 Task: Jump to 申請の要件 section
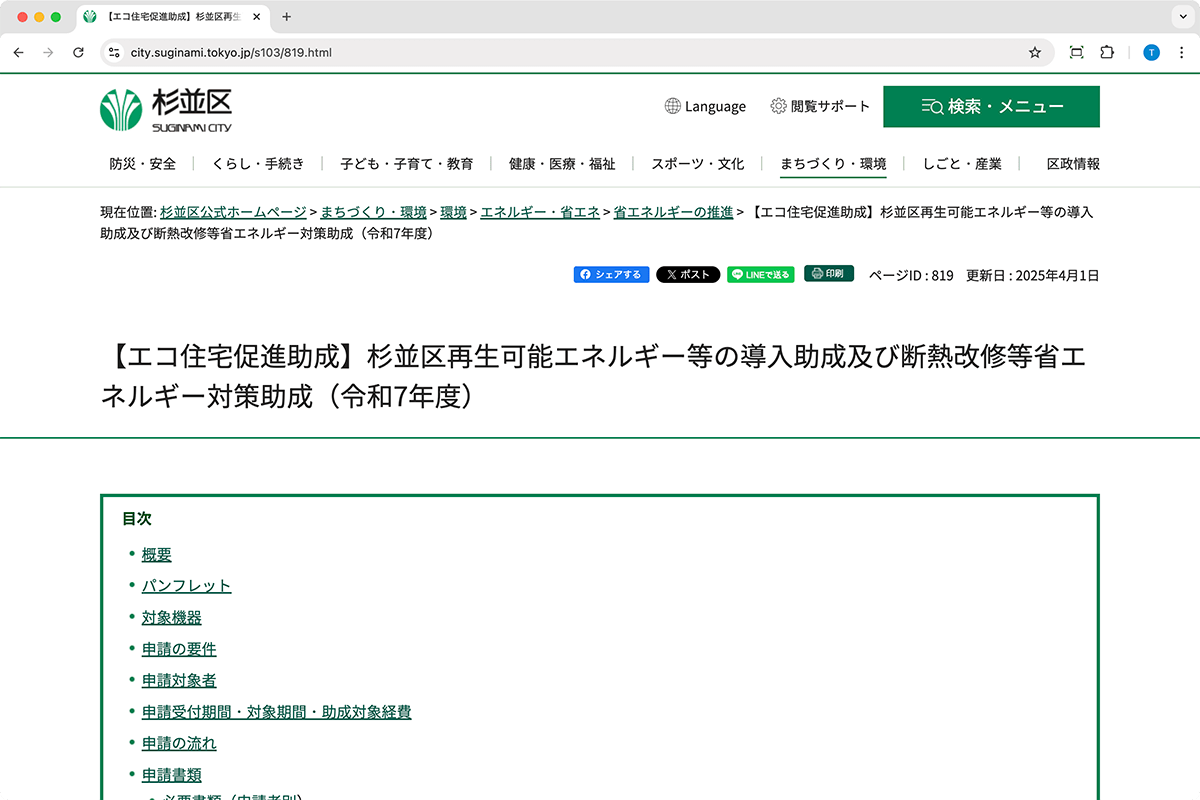[x=179, y=649]
